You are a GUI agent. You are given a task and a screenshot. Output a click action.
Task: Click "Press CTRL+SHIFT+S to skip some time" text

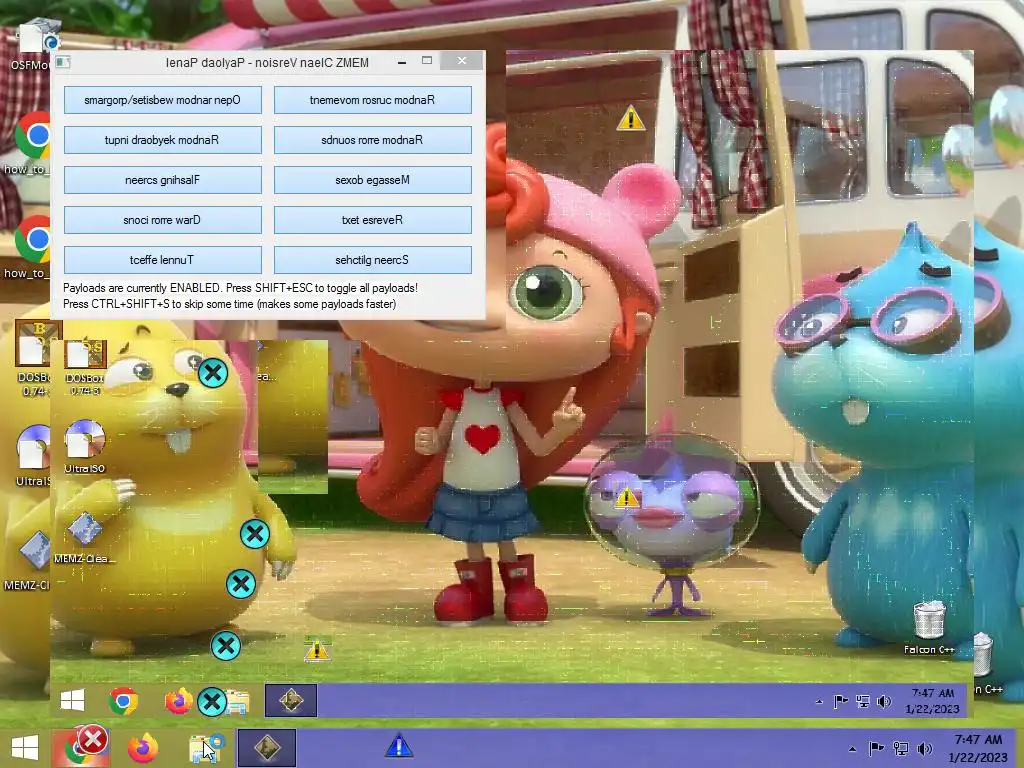pos(229,304)
